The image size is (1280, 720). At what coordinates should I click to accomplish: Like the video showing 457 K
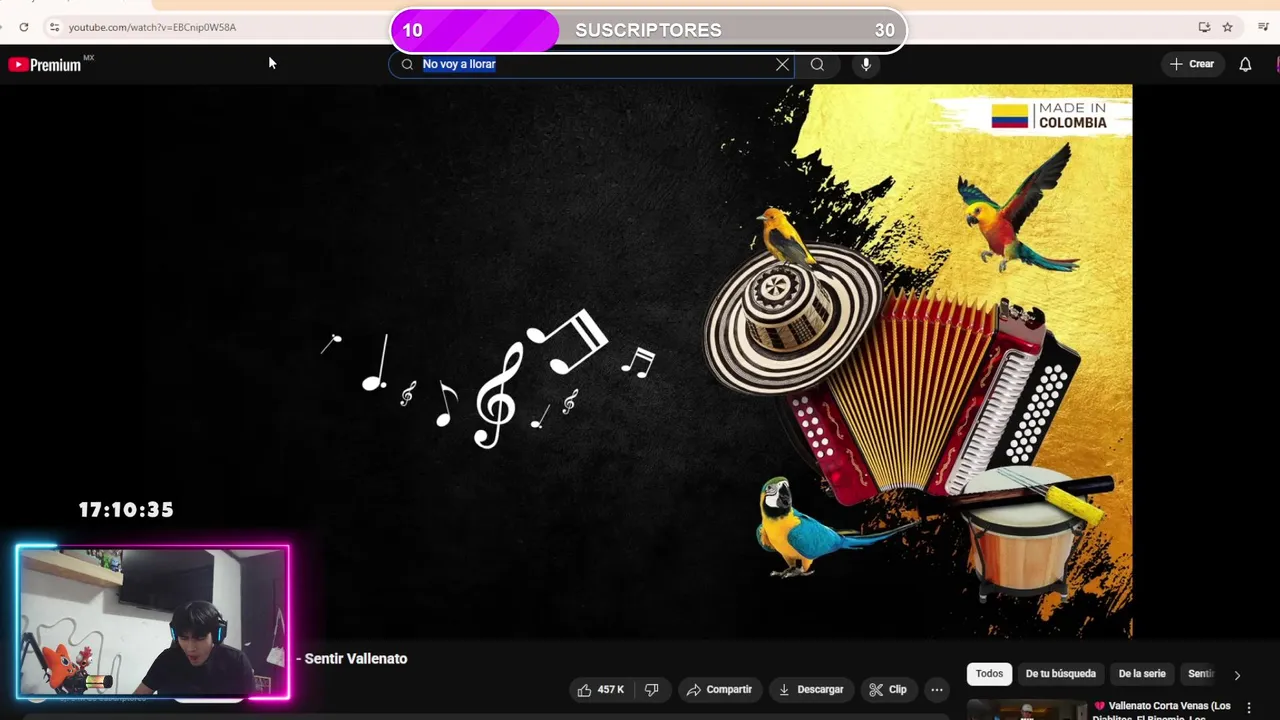(x=602, y=690)
